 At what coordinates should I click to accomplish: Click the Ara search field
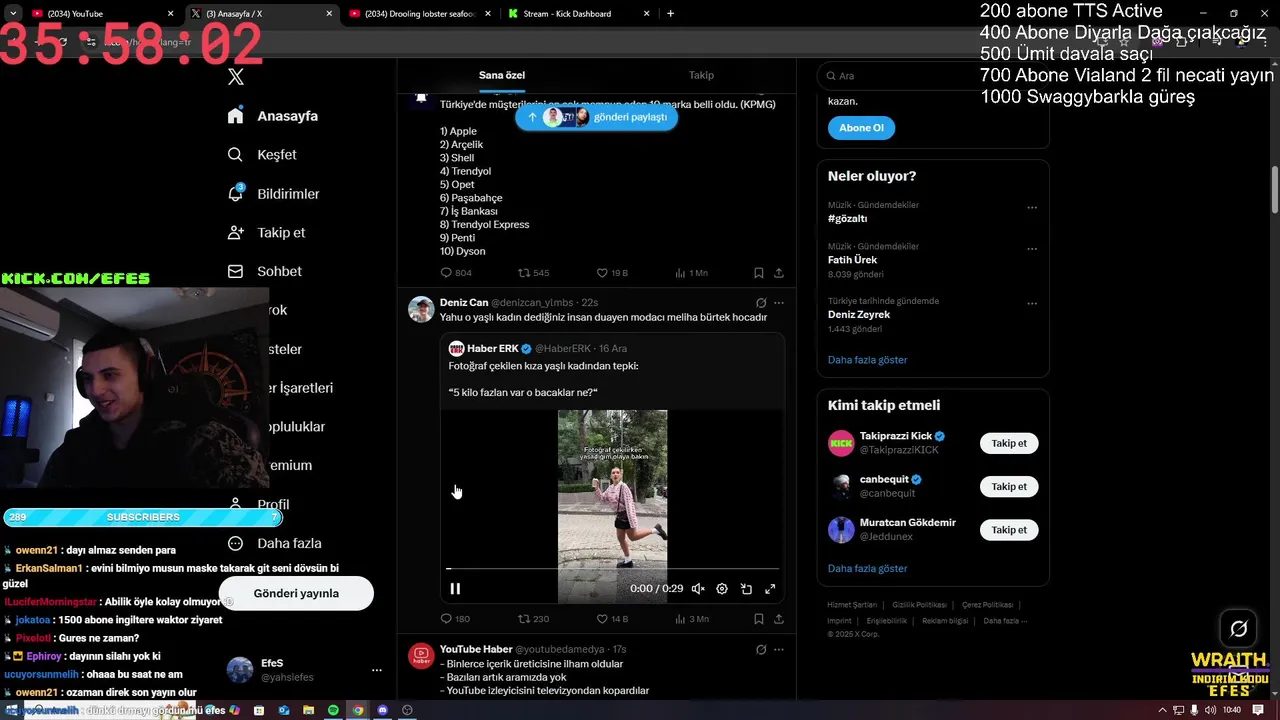pos(932,76)
